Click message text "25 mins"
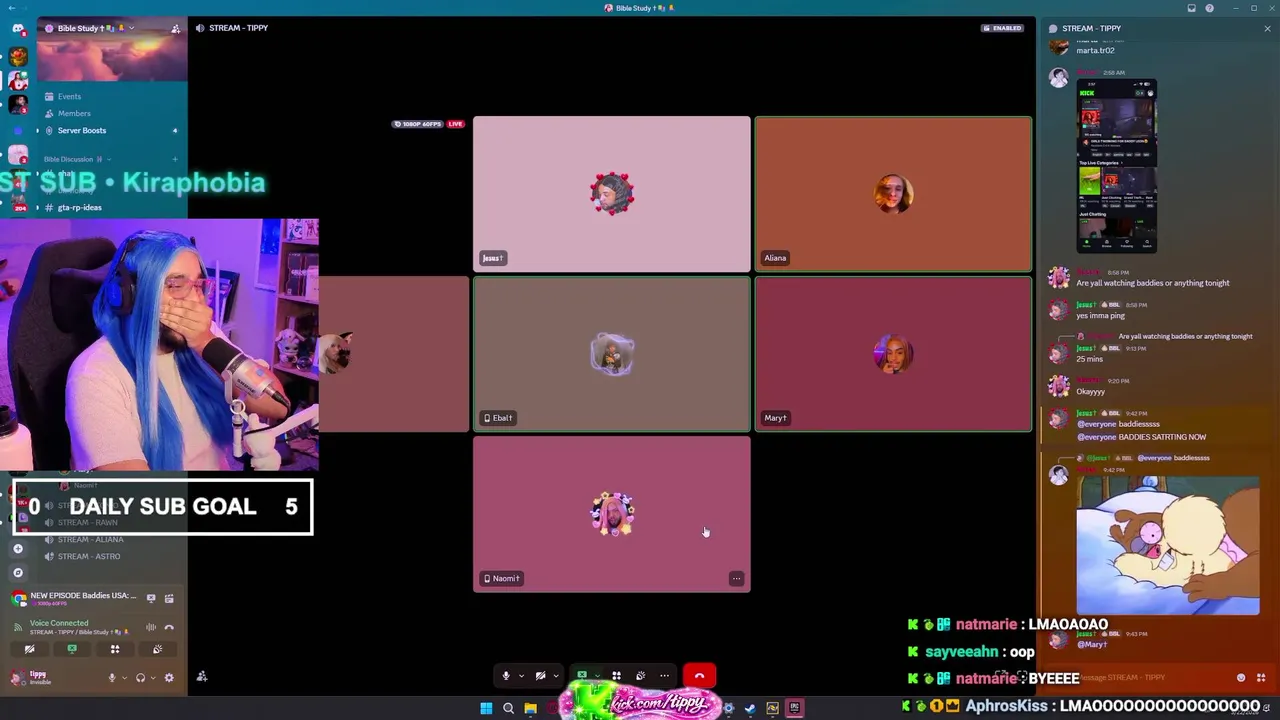Screen dimensions: 1280x720 (1089, 358)
